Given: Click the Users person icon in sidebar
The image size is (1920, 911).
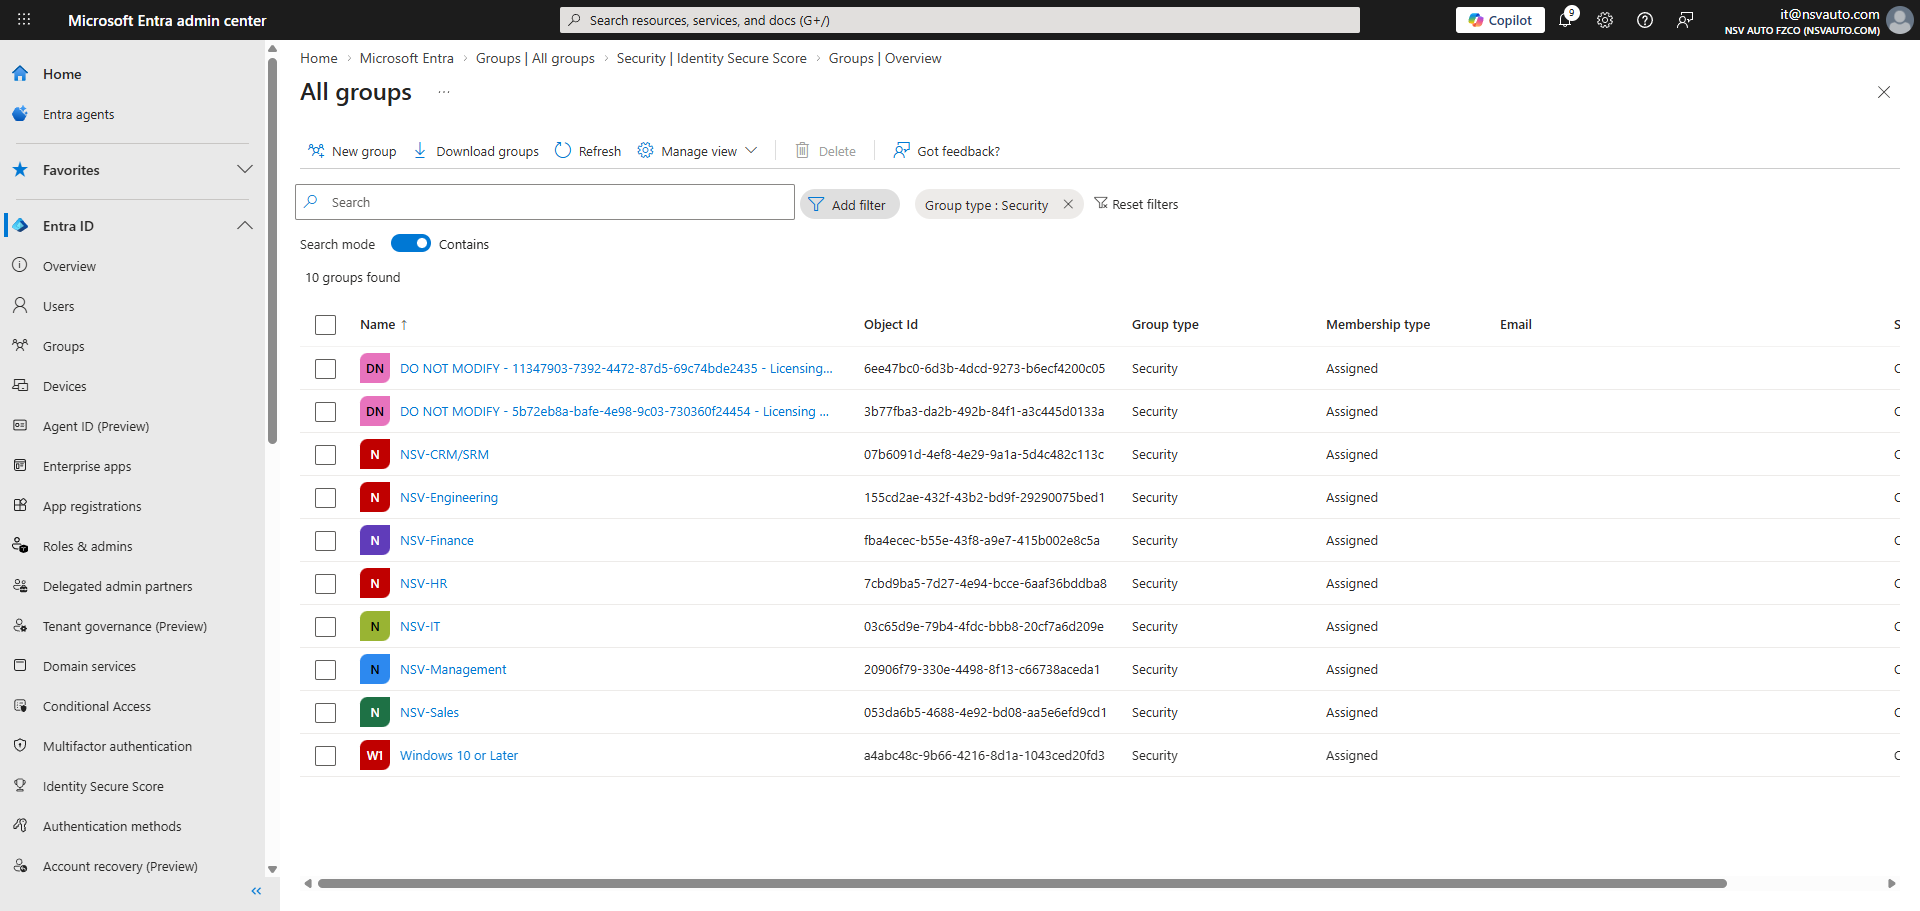Looking at the screenshot, I should click(x=20, y=306).
